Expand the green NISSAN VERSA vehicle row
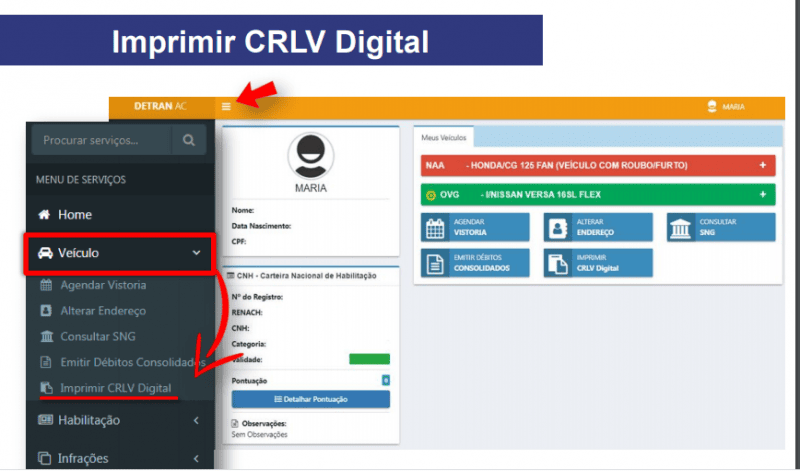The width and height of the screenshot is (800, 471). click(762, 195)
